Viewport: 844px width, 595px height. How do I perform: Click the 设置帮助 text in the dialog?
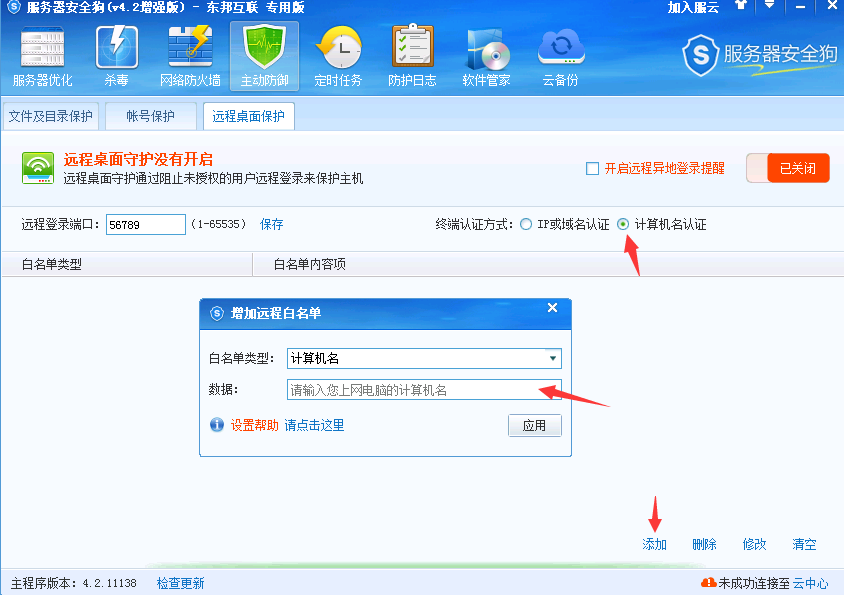255,425
